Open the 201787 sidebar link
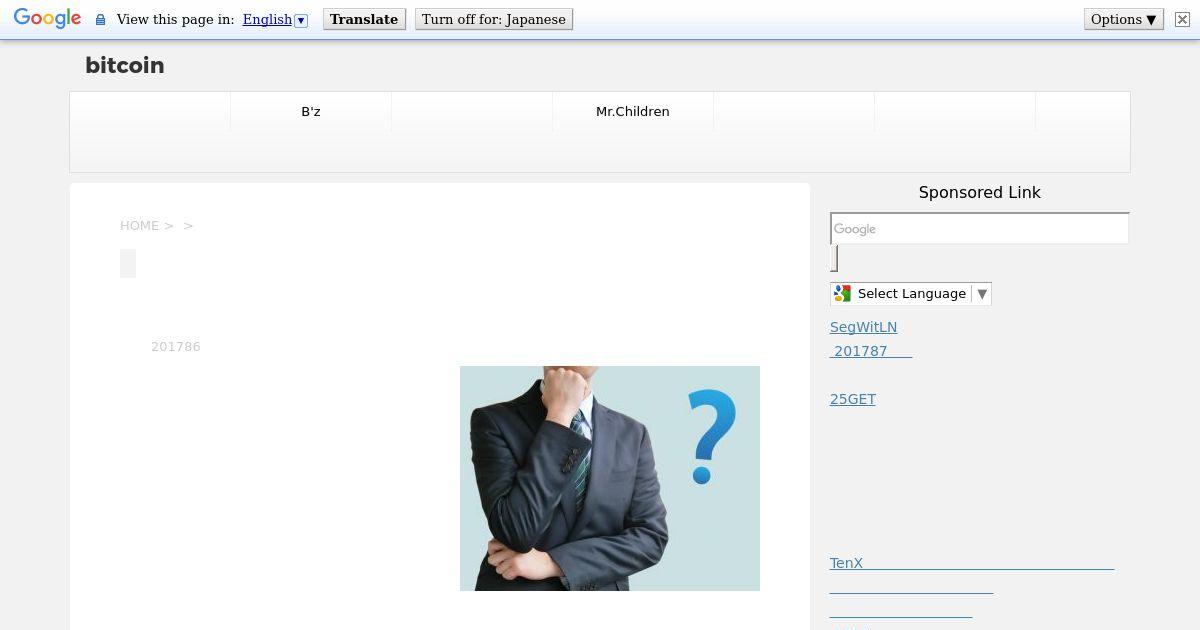 click(x=871, y=351)
